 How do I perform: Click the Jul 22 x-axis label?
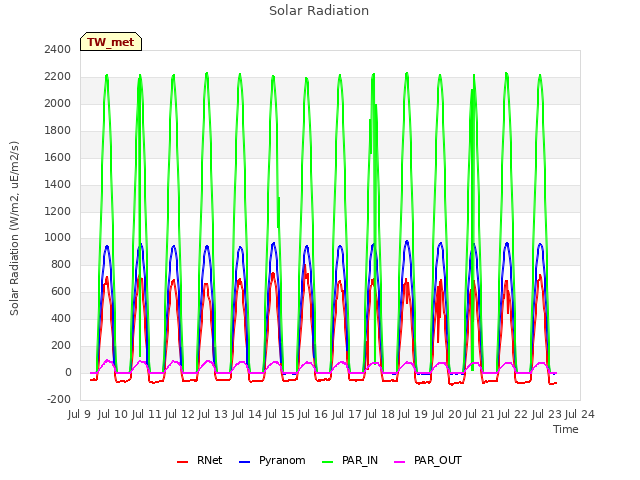click(x=513, y=414)
